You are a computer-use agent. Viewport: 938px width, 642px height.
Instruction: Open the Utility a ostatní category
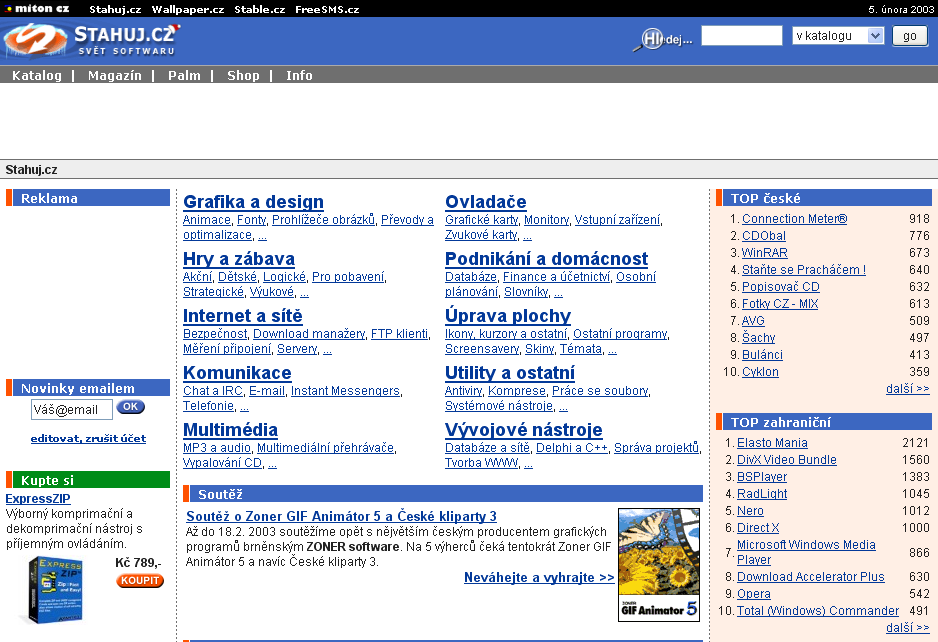pyautogui.click(x=510, y=372)
